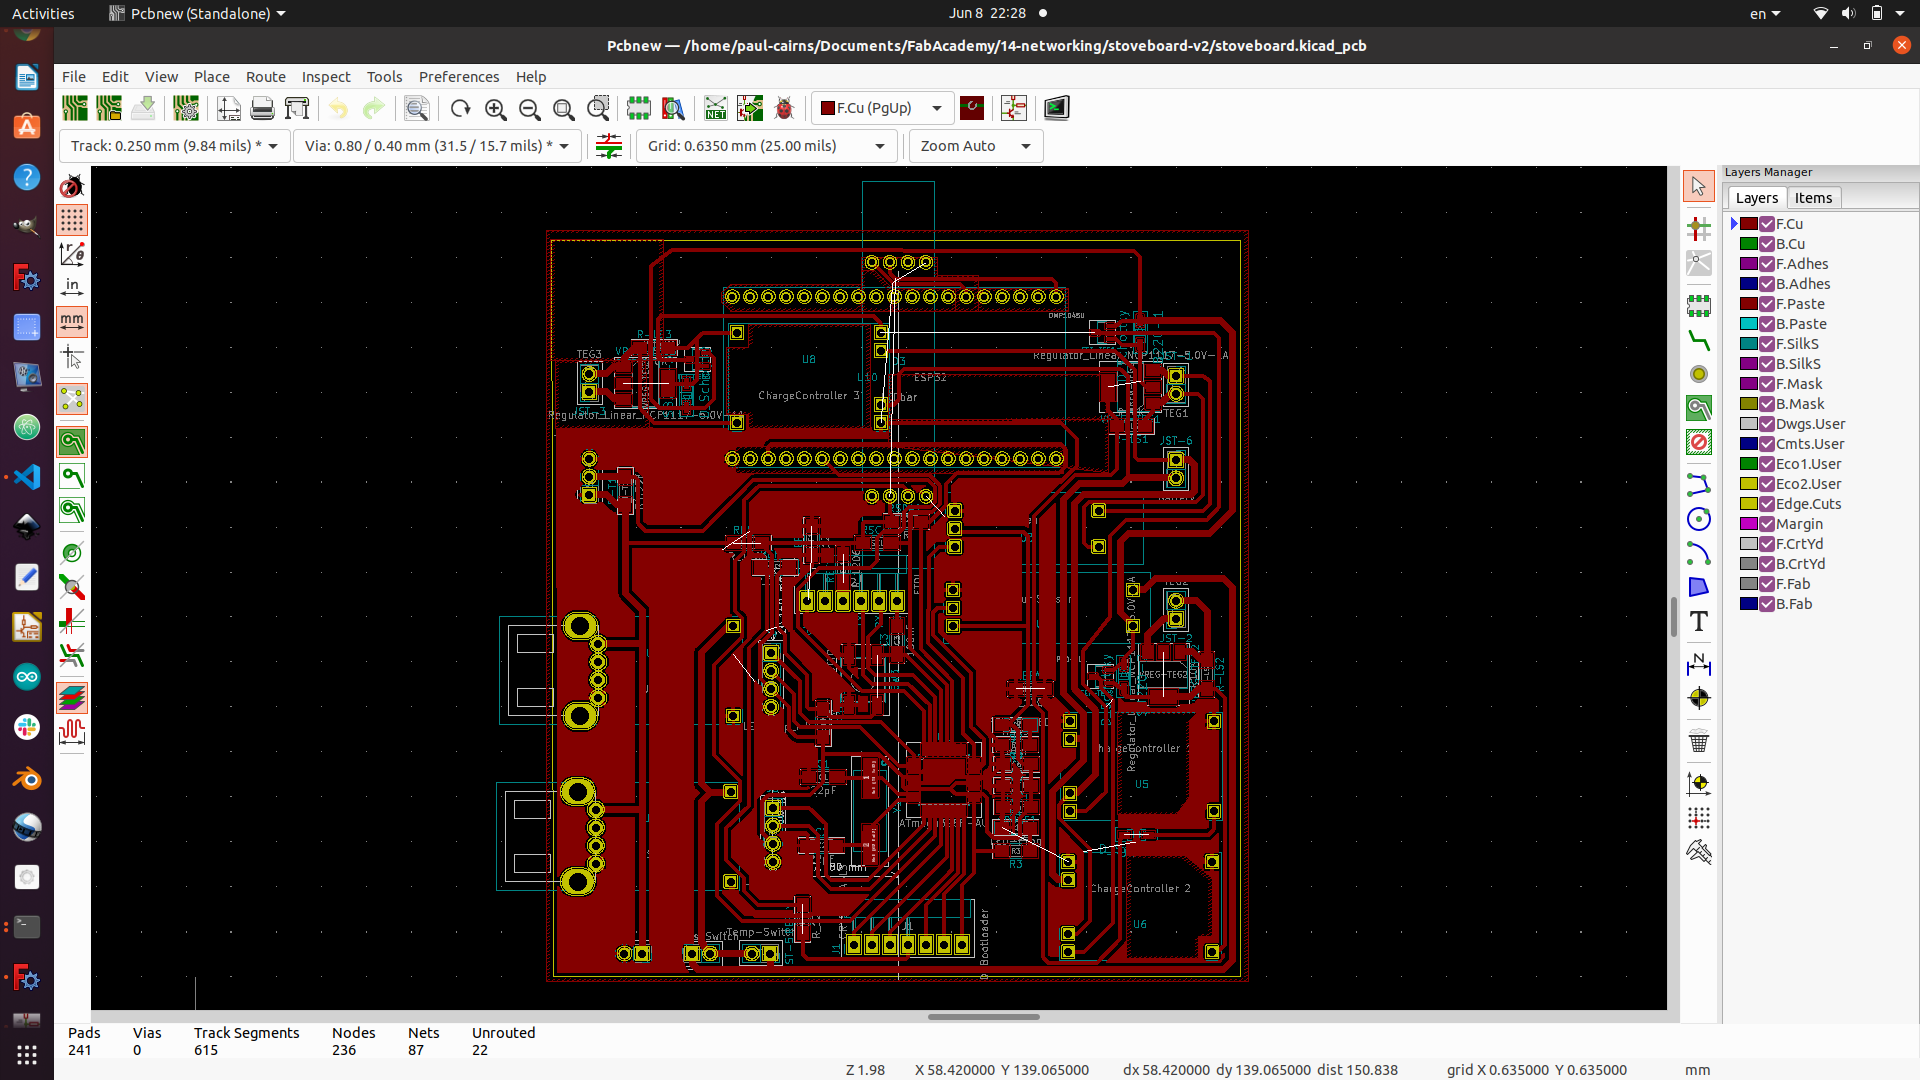
Task: Run the Design Rules Check bug icon
Action: pyautogui.click(x=784, y=108)
